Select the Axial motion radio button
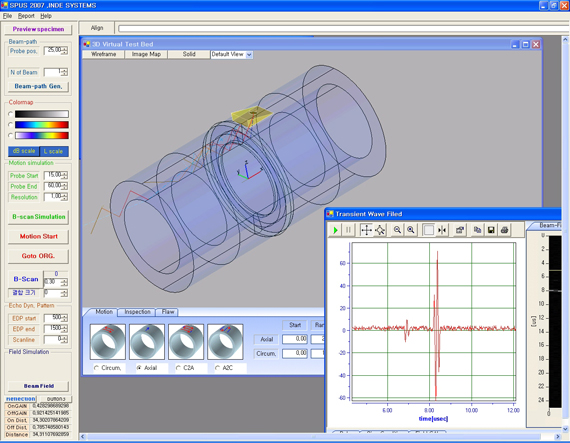 [139, 368]
